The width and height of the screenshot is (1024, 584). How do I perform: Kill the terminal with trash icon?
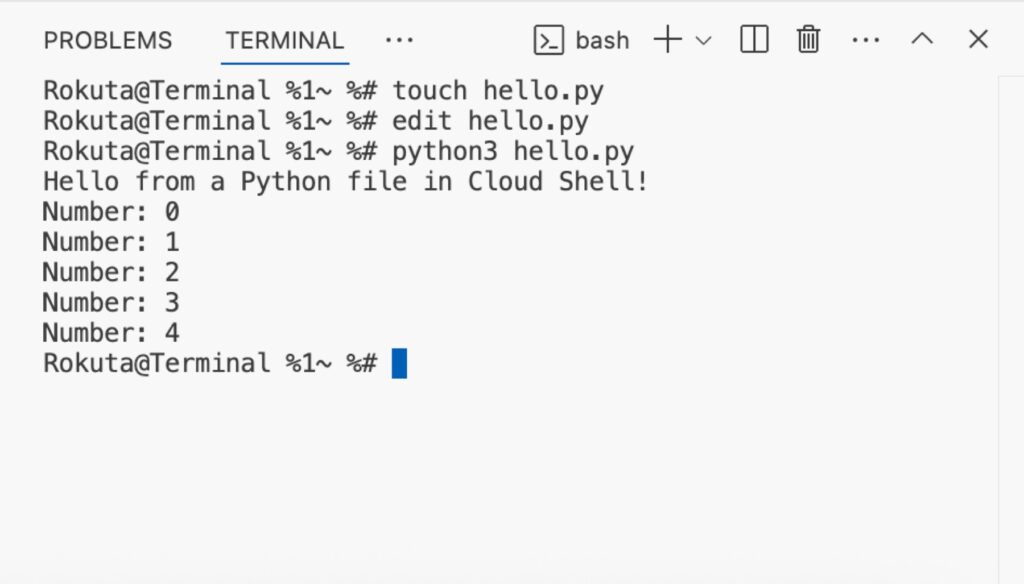808,39
